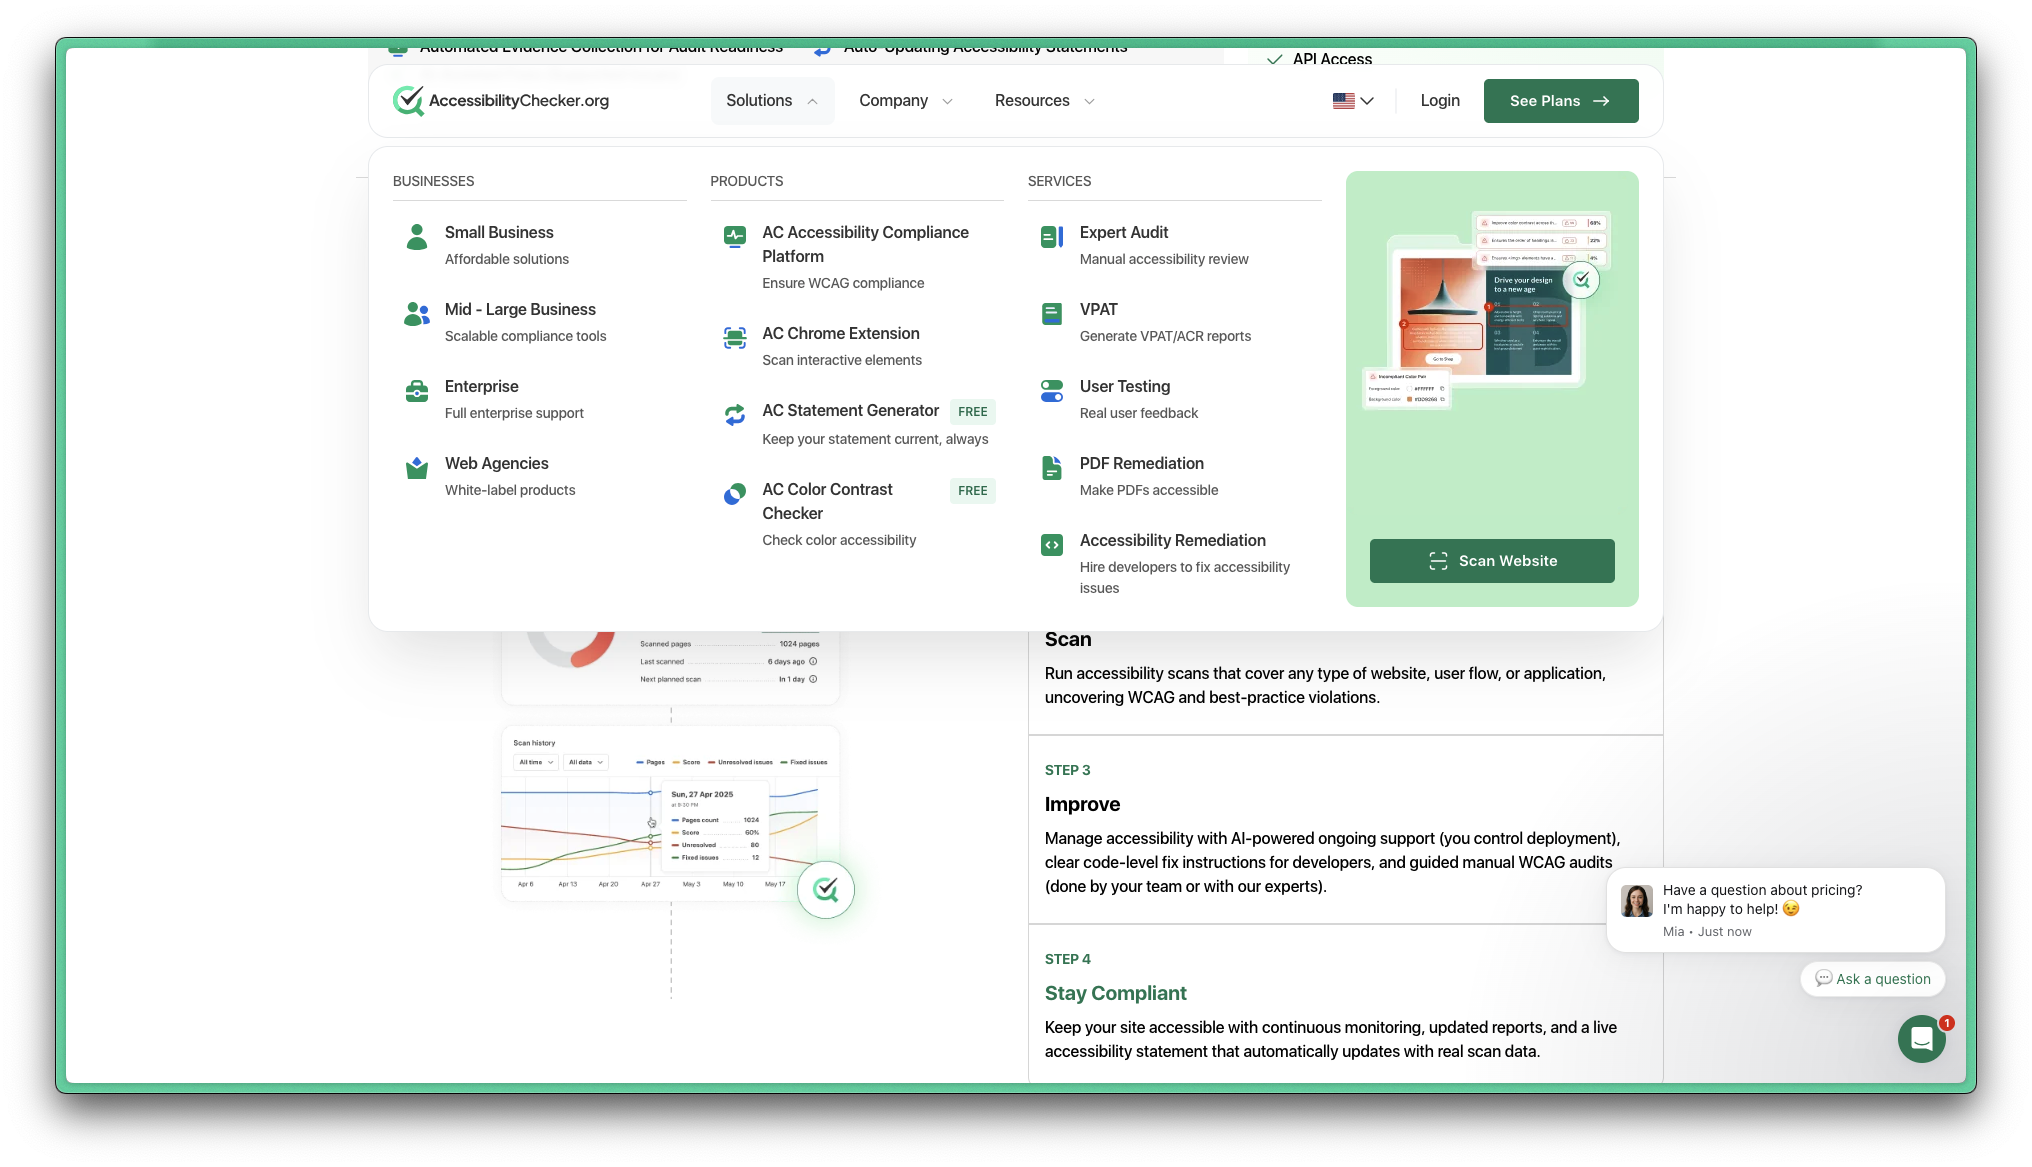Click the Scan Website button
Screen dimensions: 2032x1167
point(1491,561)
